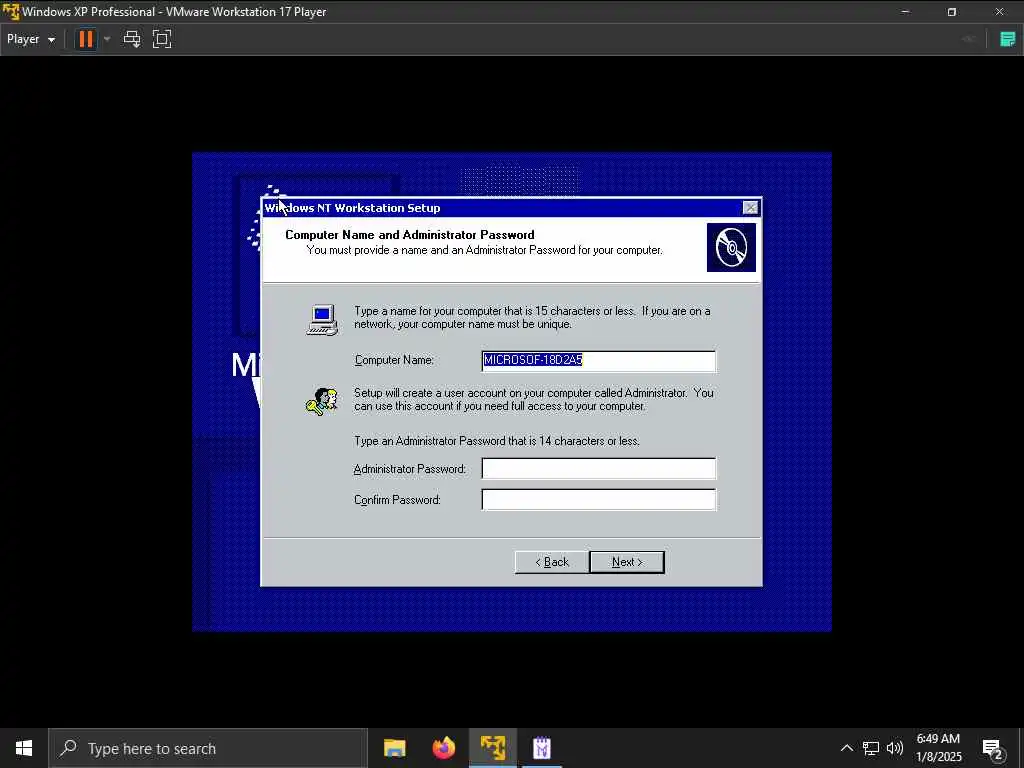Image resolution: width=1024 pixels, height=768 pixels.
Task: Expand the power options arrow beside pause
Action: coord(107,39)
